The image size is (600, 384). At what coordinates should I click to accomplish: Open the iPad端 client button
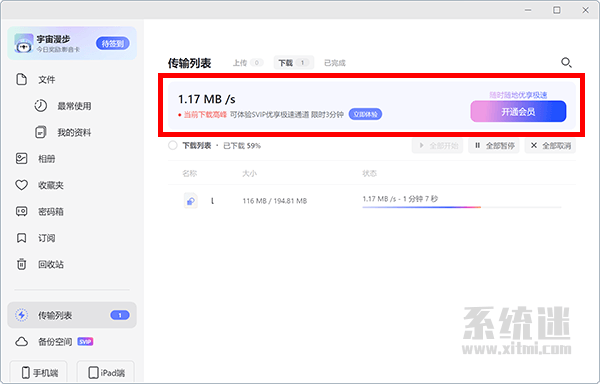point(106,372)
